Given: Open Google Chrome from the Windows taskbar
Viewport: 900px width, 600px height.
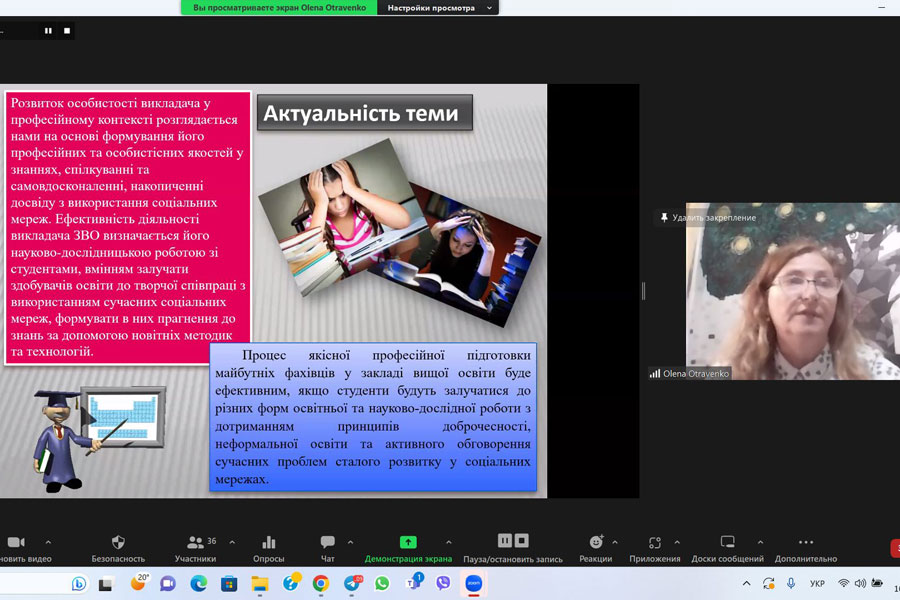Looking at the screenshot, I should point(320,583).
